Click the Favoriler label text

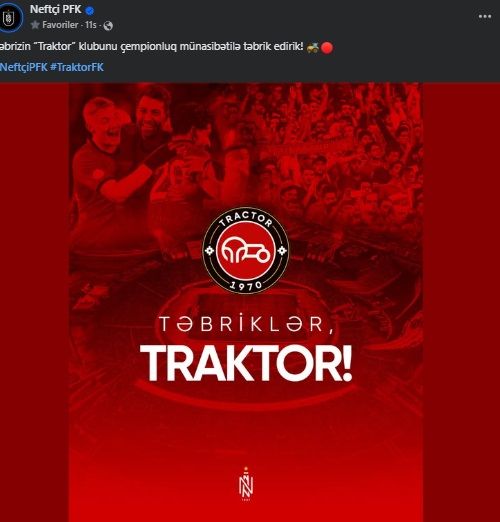60,25
